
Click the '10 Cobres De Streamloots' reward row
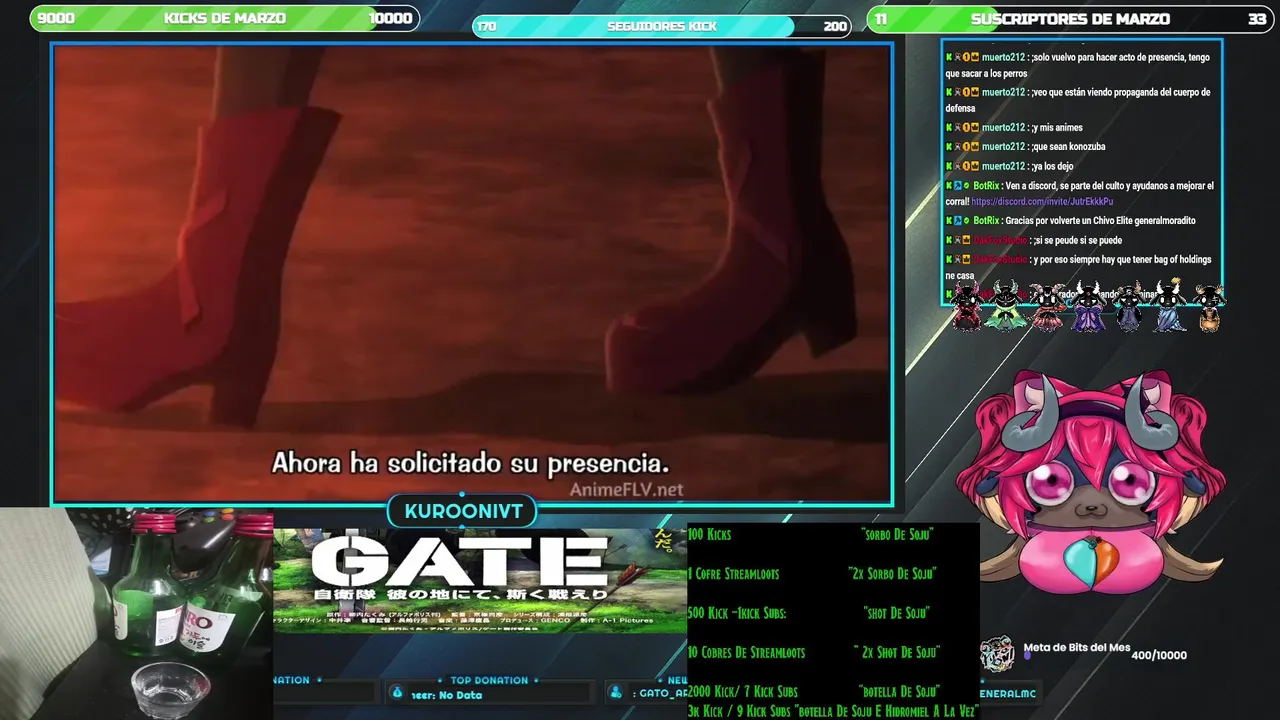[812, 652]
